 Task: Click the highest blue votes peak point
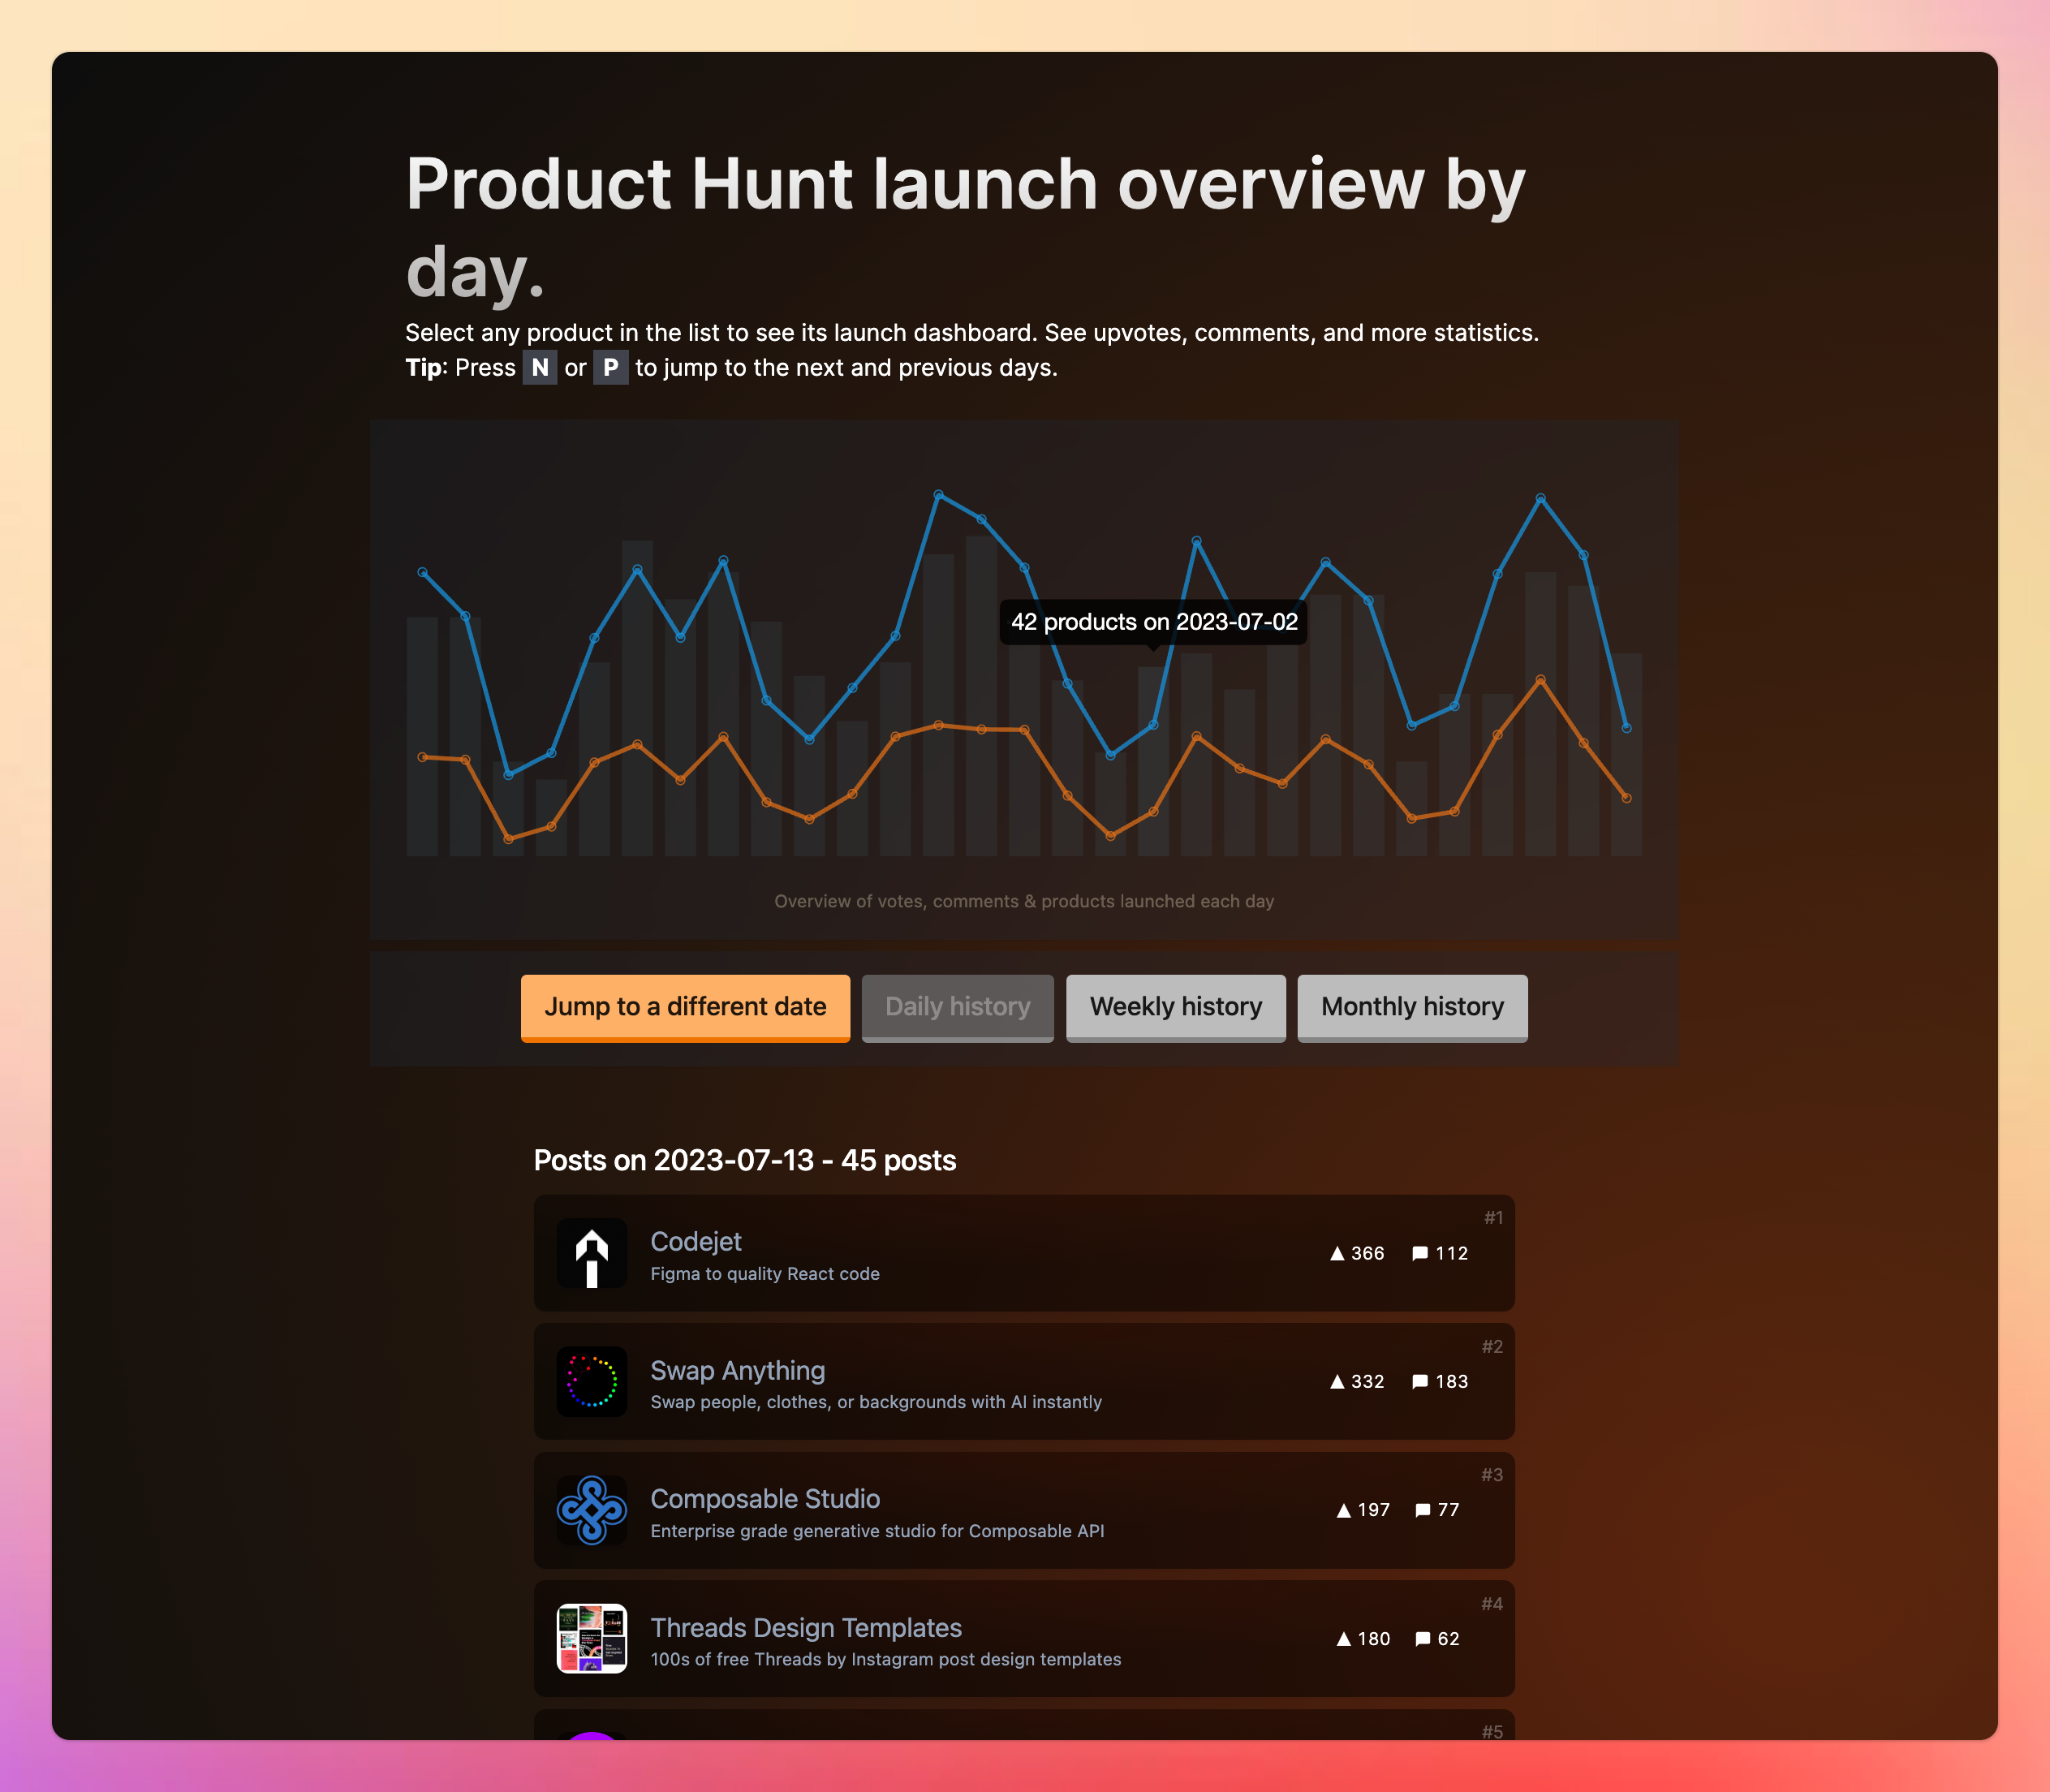[938, 494]
